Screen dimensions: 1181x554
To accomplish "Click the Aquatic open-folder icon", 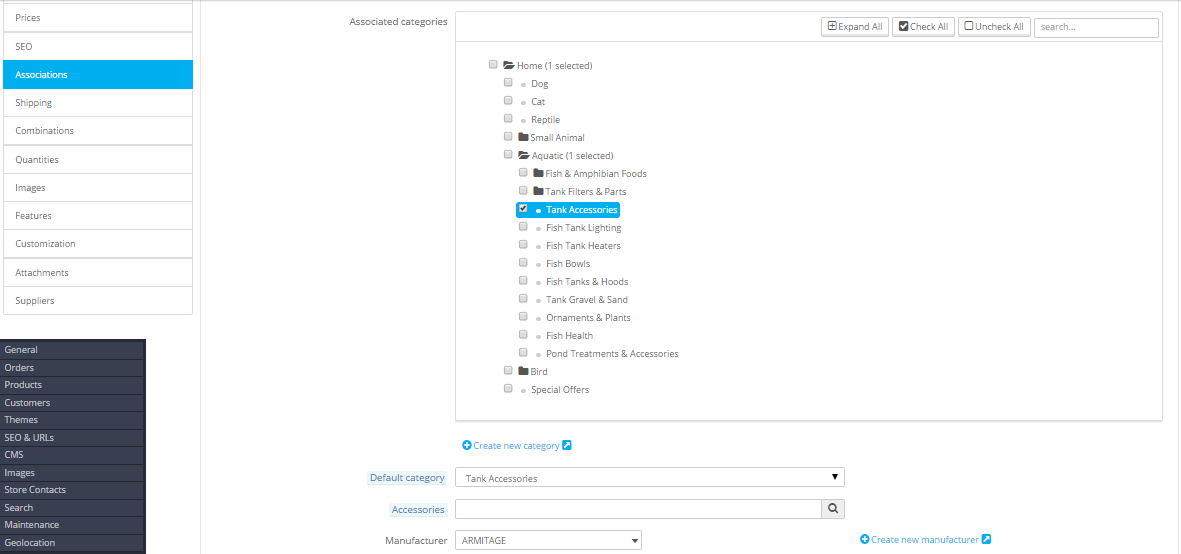I will coord(524,155).
